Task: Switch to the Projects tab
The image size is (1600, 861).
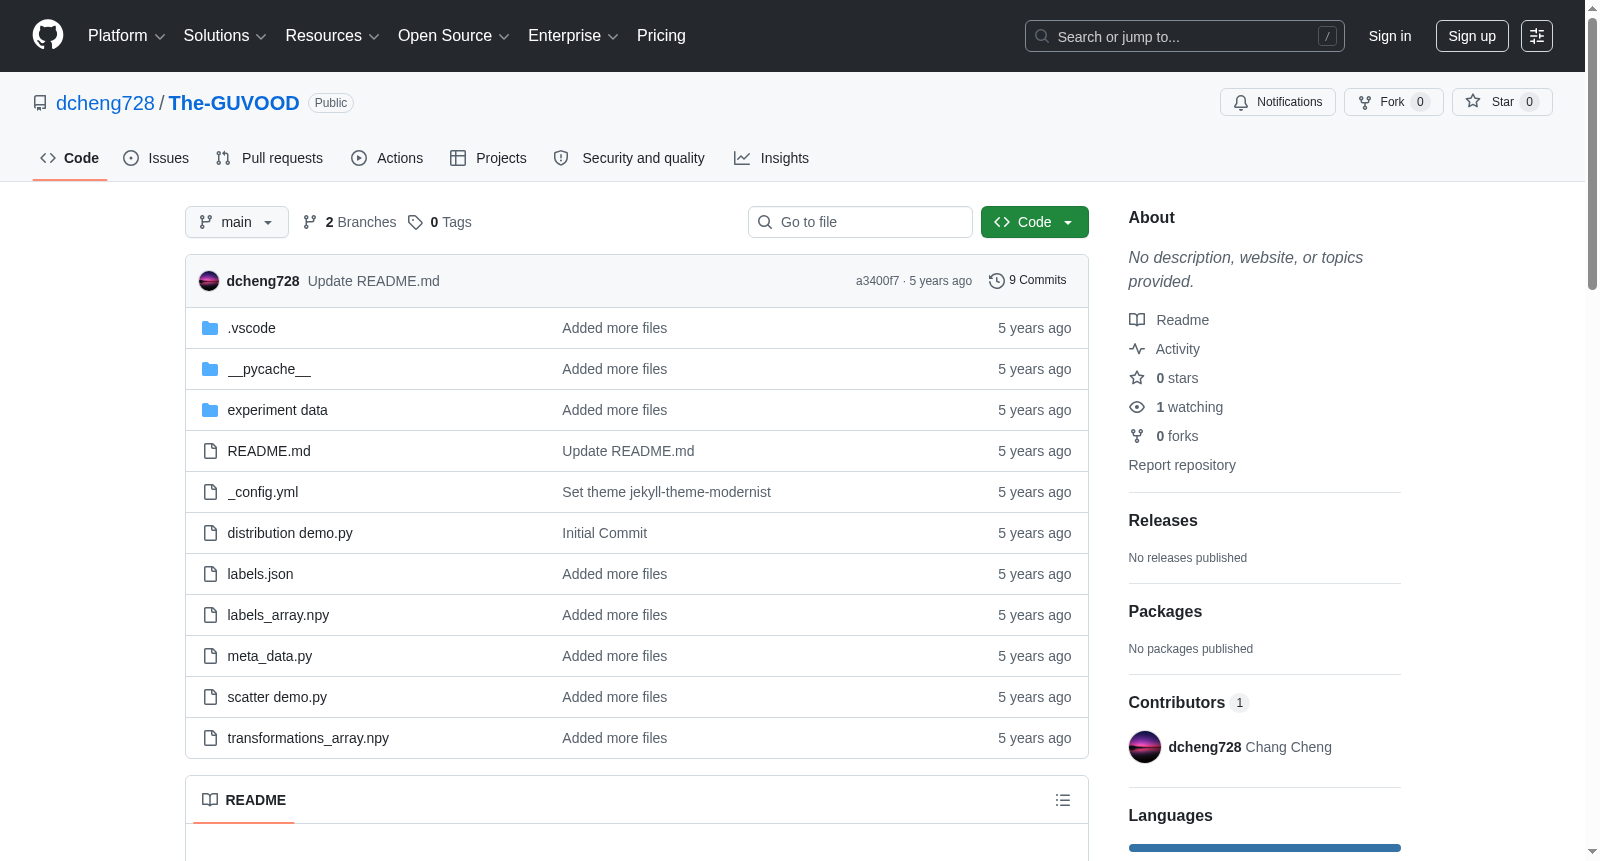Action: click(488, 158)
